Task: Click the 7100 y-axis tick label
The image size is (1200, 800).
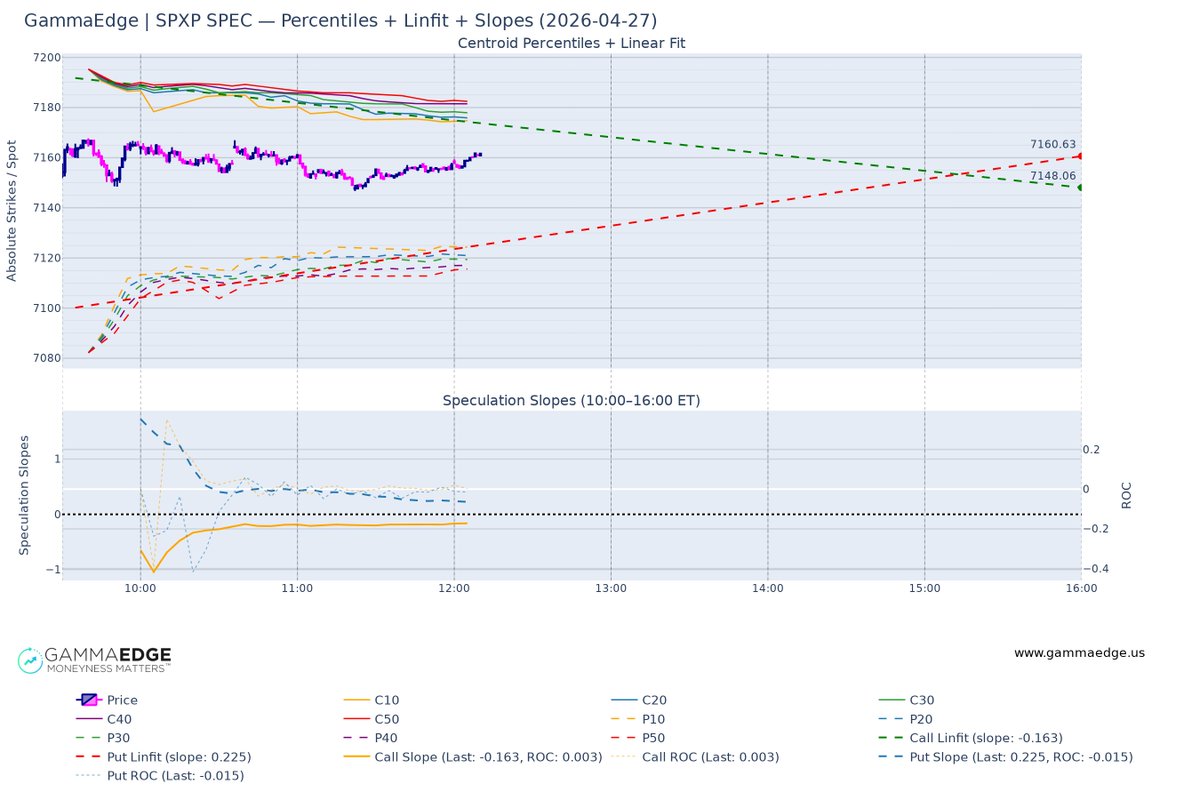Action: coord(46,308)
